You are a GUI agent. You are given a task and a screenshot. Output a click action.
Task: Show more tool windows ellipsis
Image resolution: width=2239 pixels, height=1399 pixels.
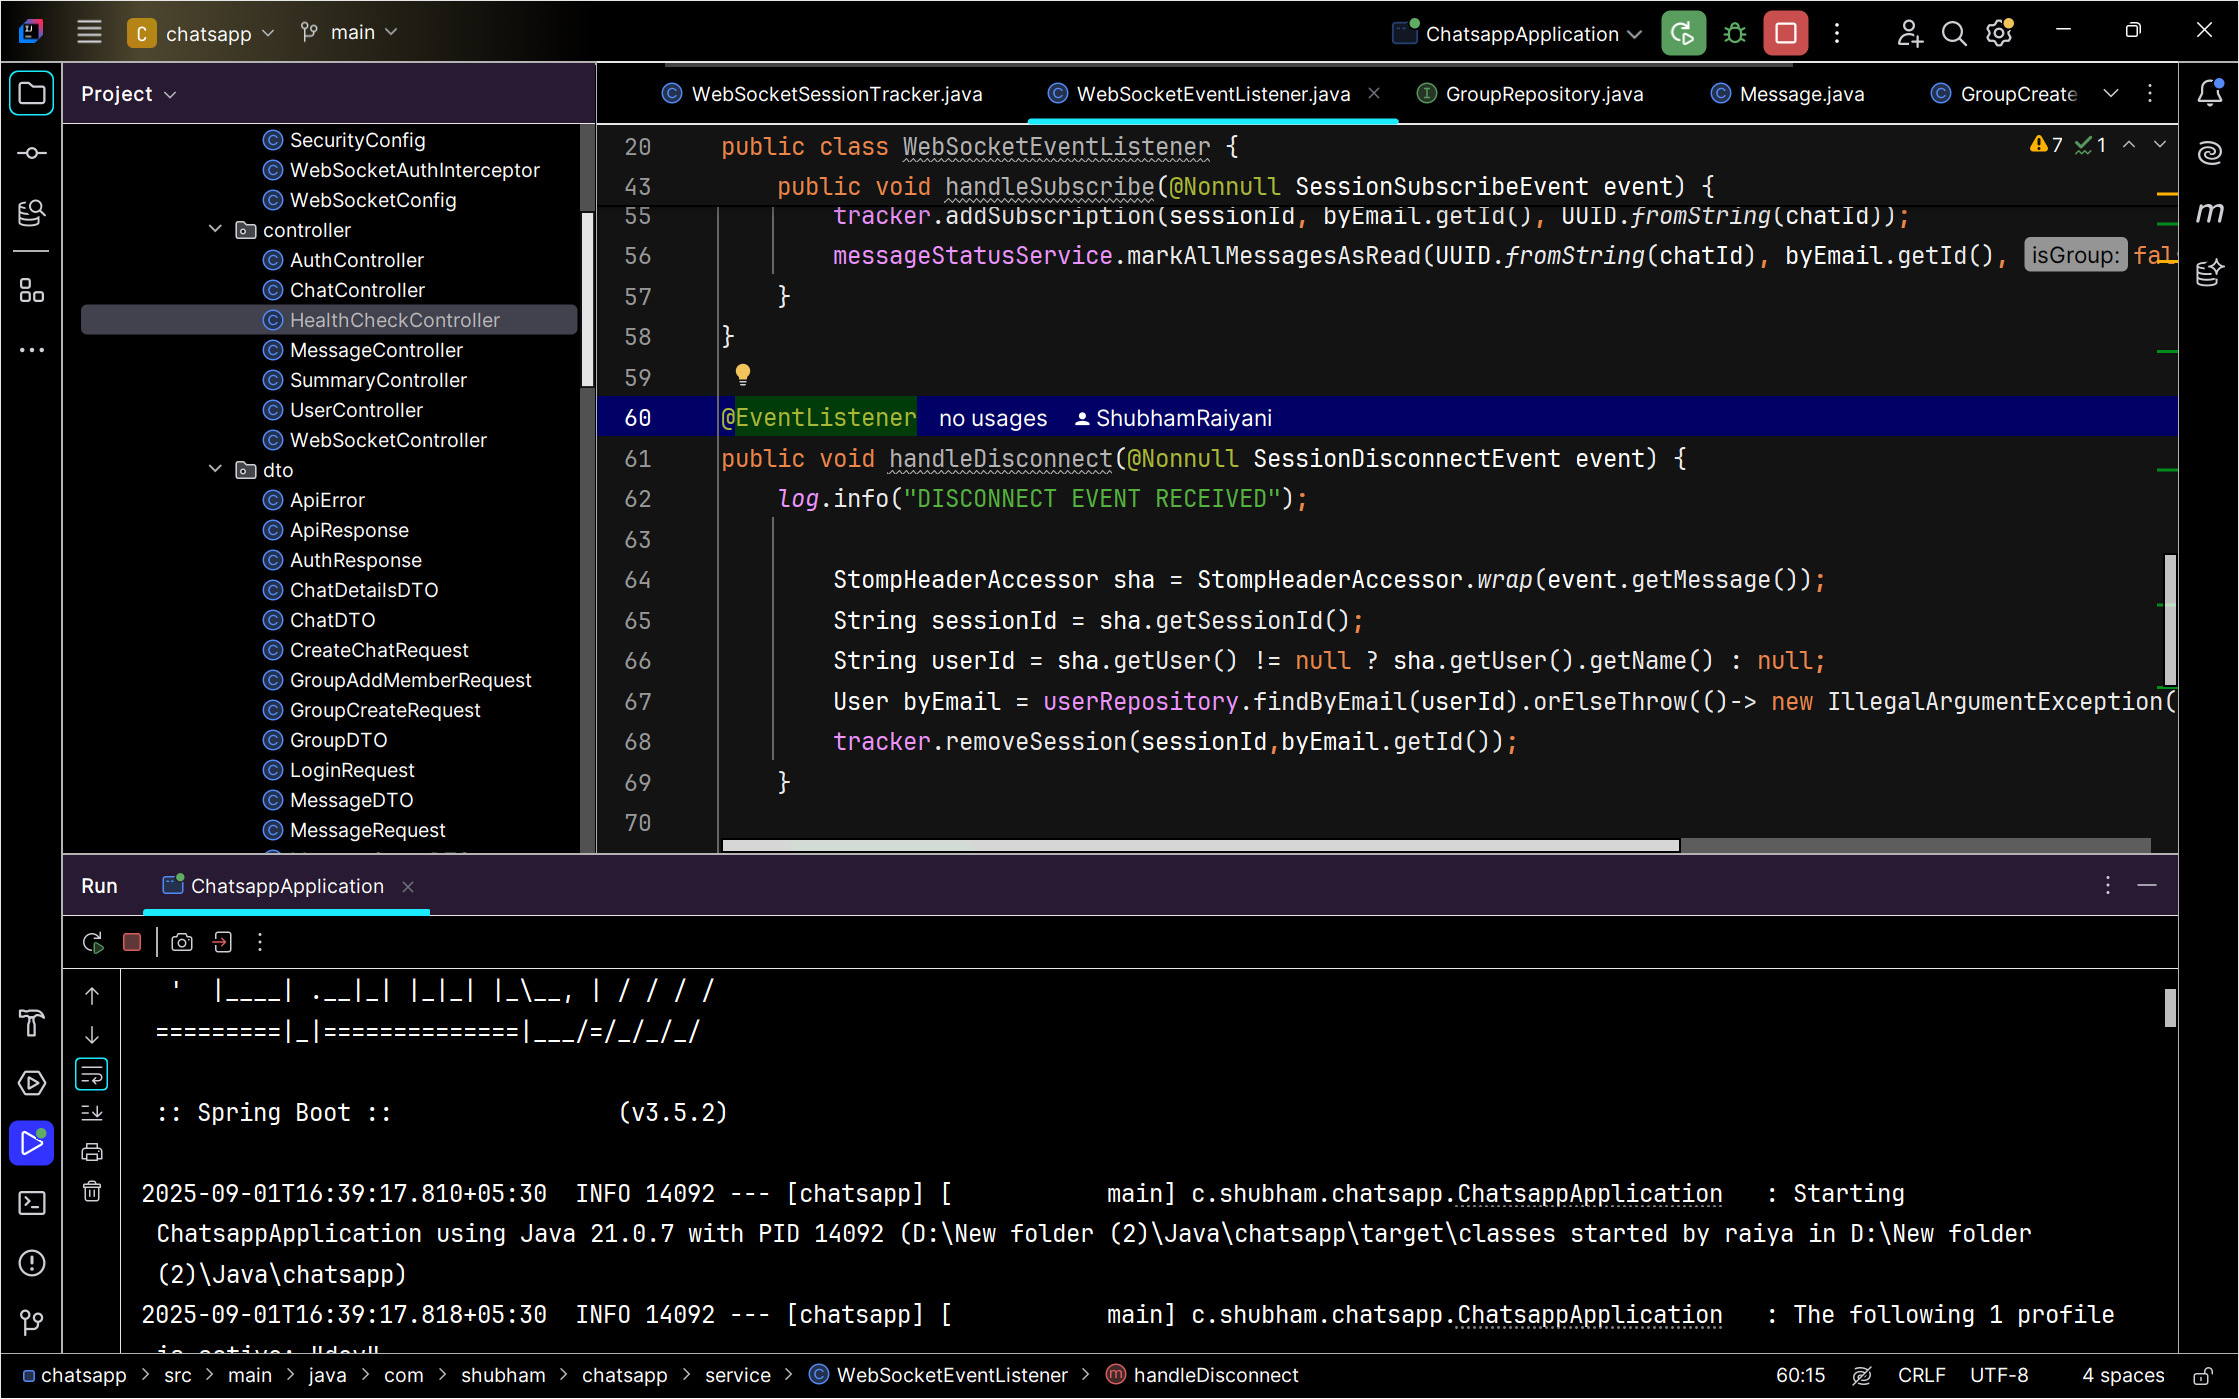(32, 350)
